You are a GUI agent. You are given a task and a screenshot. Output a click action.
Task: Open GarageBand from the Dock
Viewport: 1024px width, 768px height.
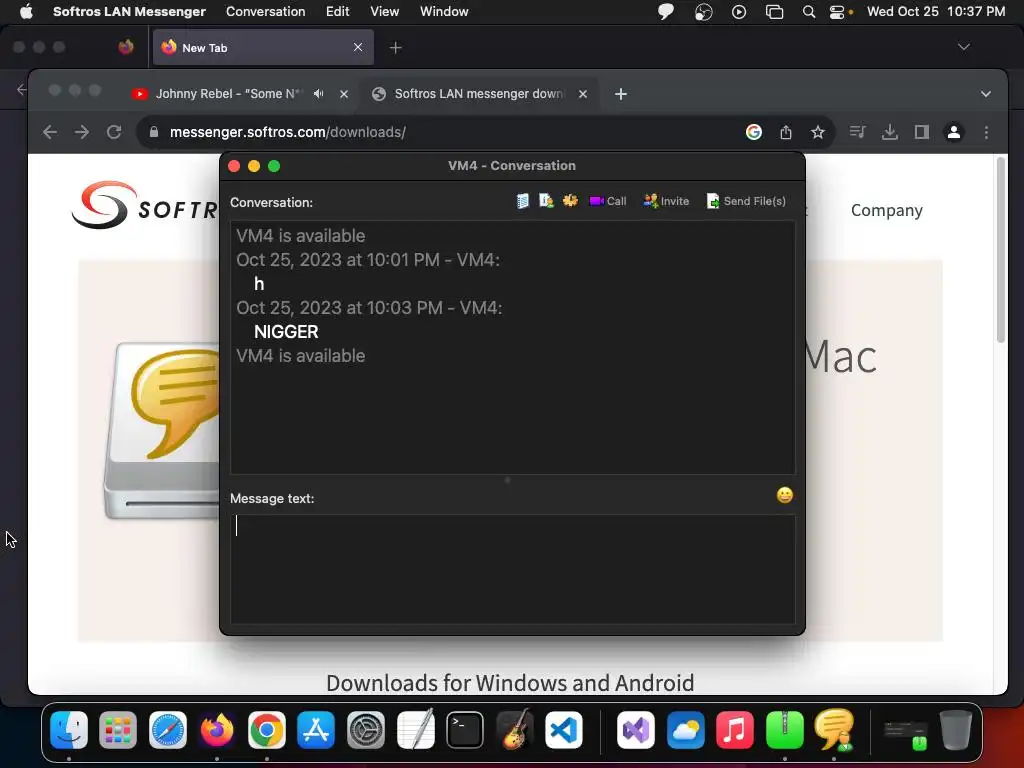[x=514, y=730]
